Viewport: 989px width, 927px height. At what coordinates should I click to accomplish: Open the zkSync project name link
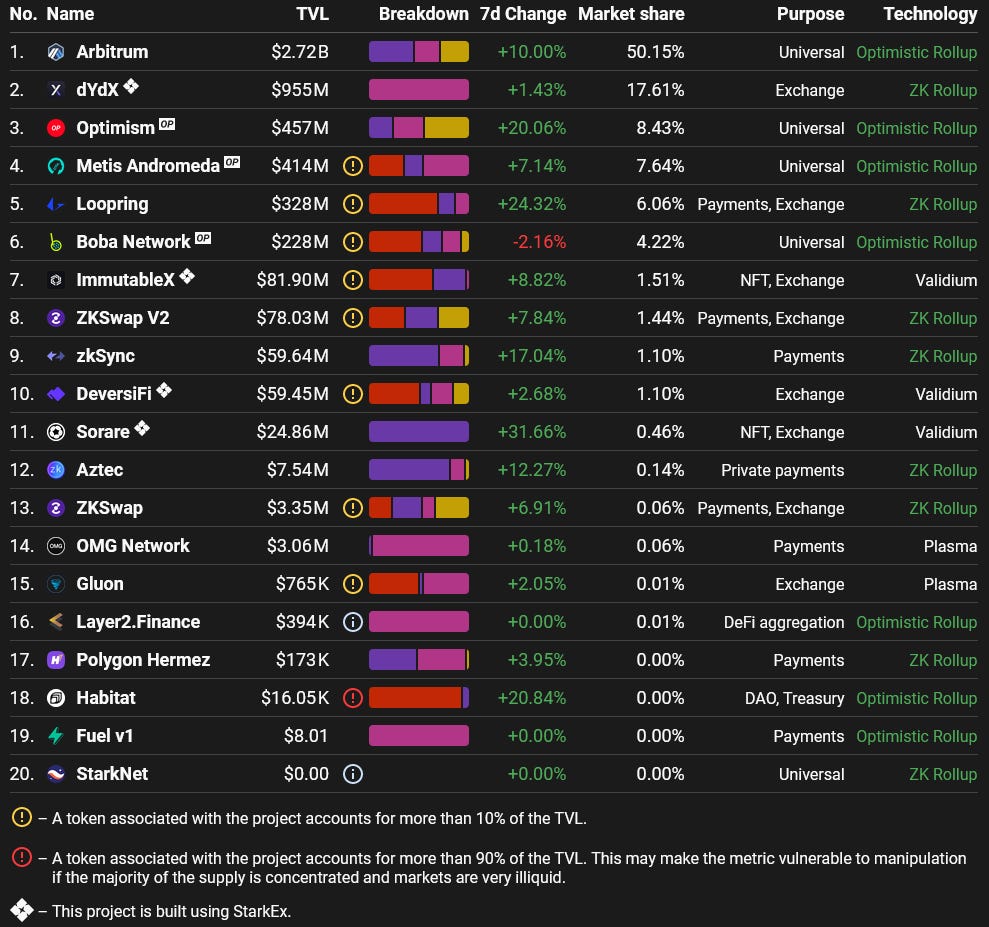[105, 356]
